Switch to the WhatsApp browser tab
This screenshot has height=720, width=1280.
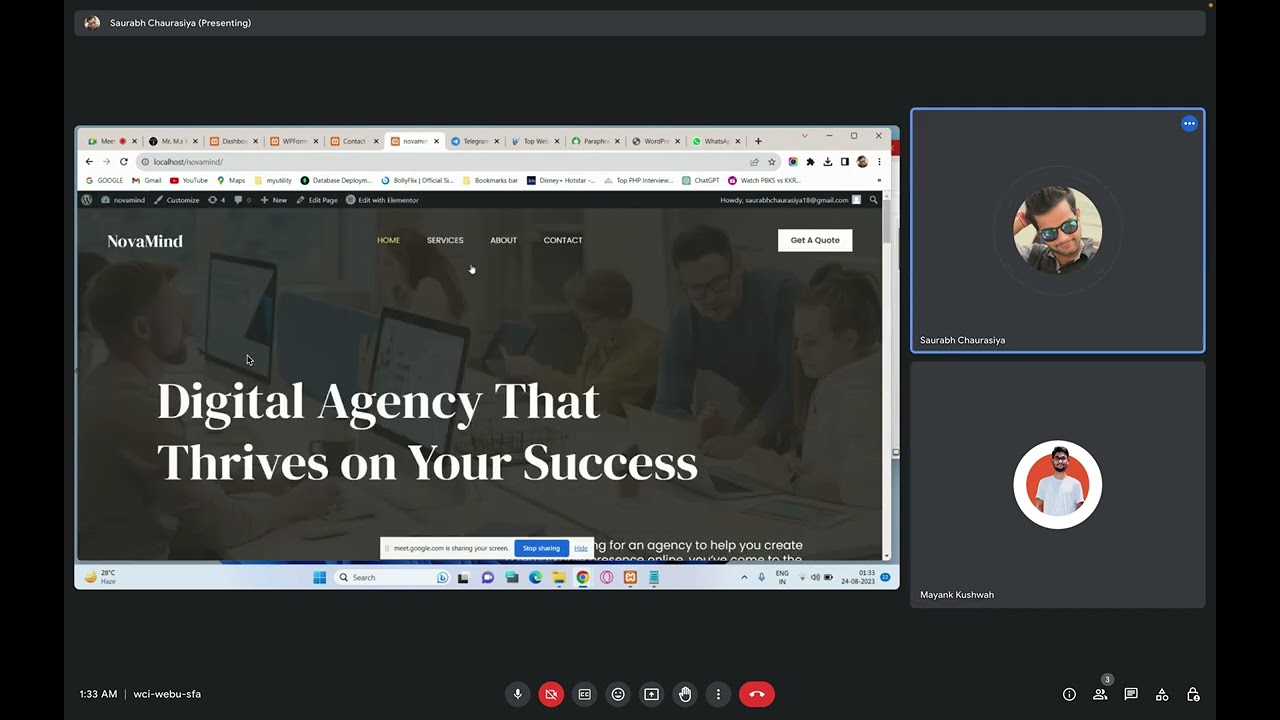click(716, 141)
